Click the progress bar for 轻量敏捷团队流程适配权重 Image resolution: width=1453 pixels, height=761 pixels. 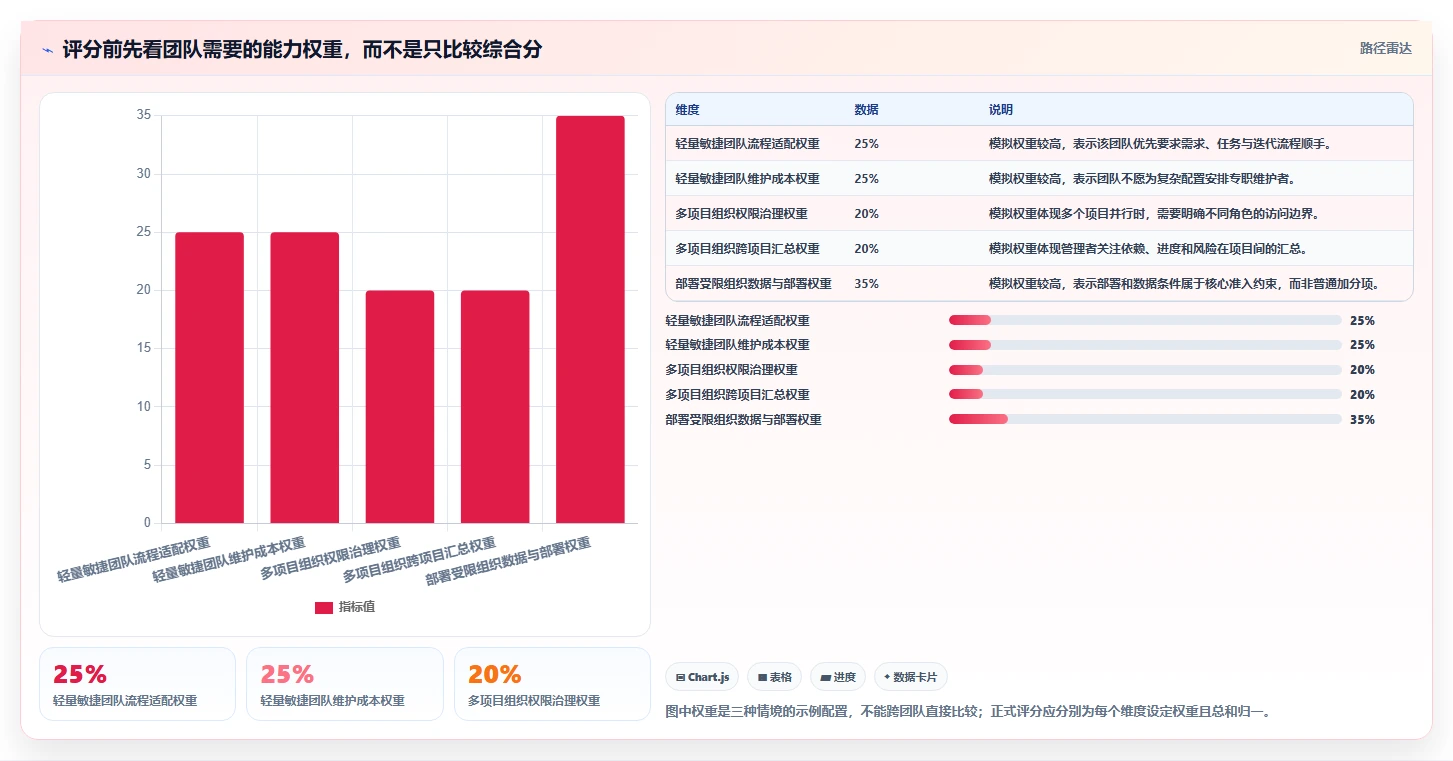(1145, 320)
